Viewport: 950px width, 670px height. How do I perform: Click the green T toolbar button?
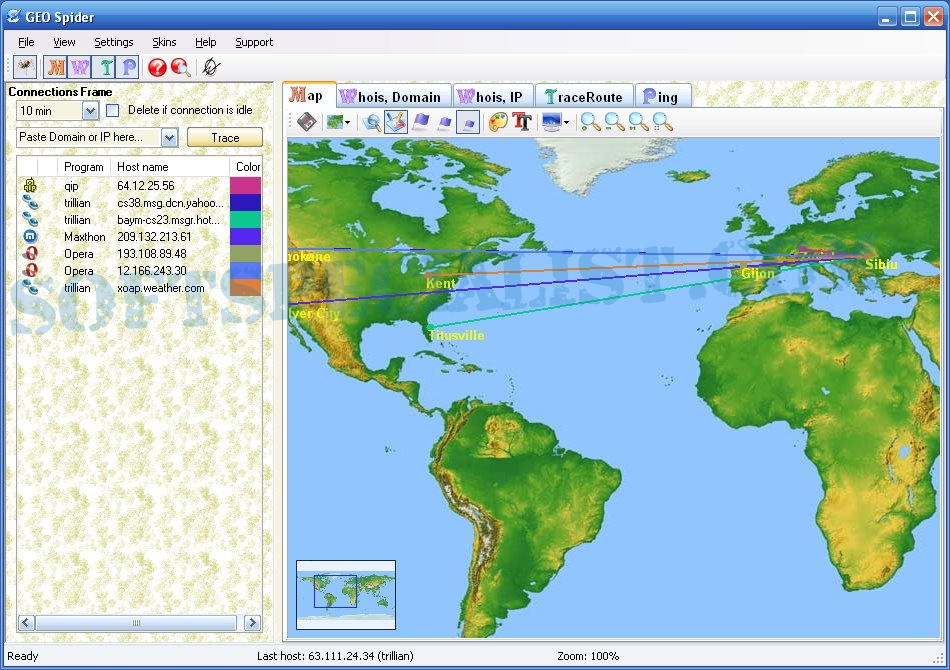pos(104,67)
